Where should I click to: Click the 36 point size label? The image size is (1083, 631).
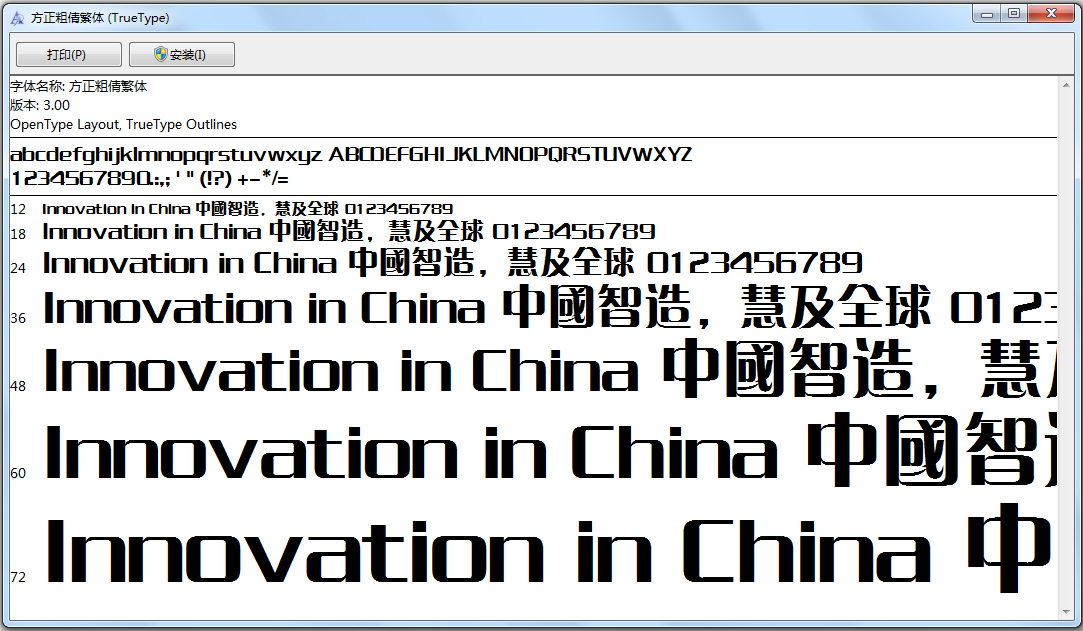18,318
